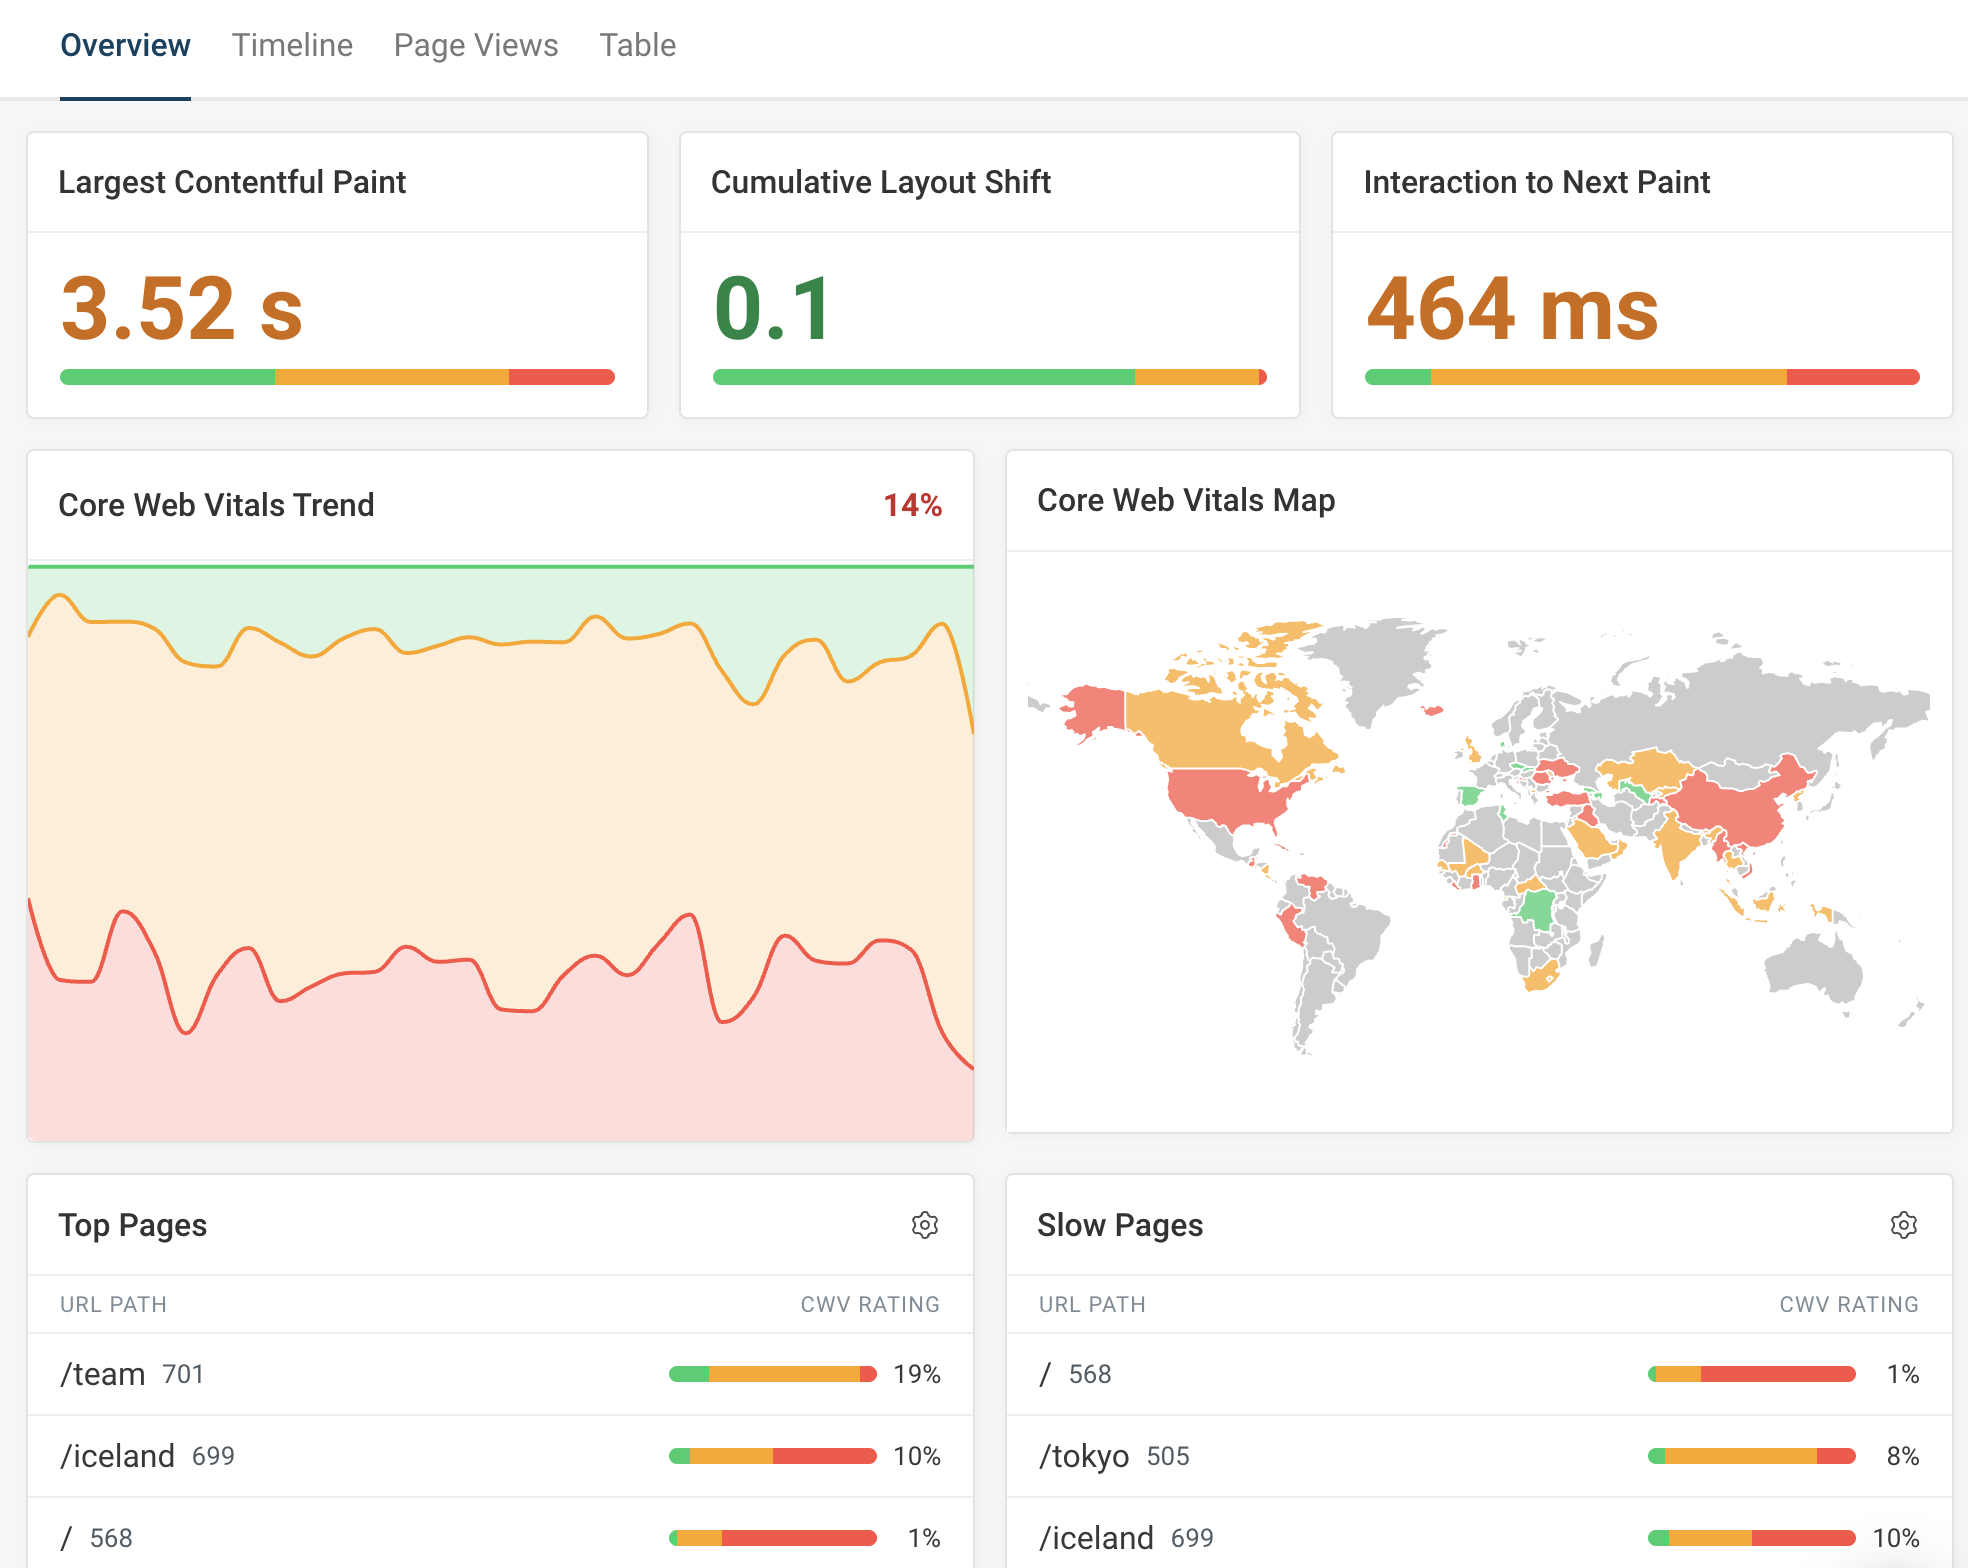Click Interaction to Next Paint rating bar
Screen dimensions: 1968x1568
1641,377
